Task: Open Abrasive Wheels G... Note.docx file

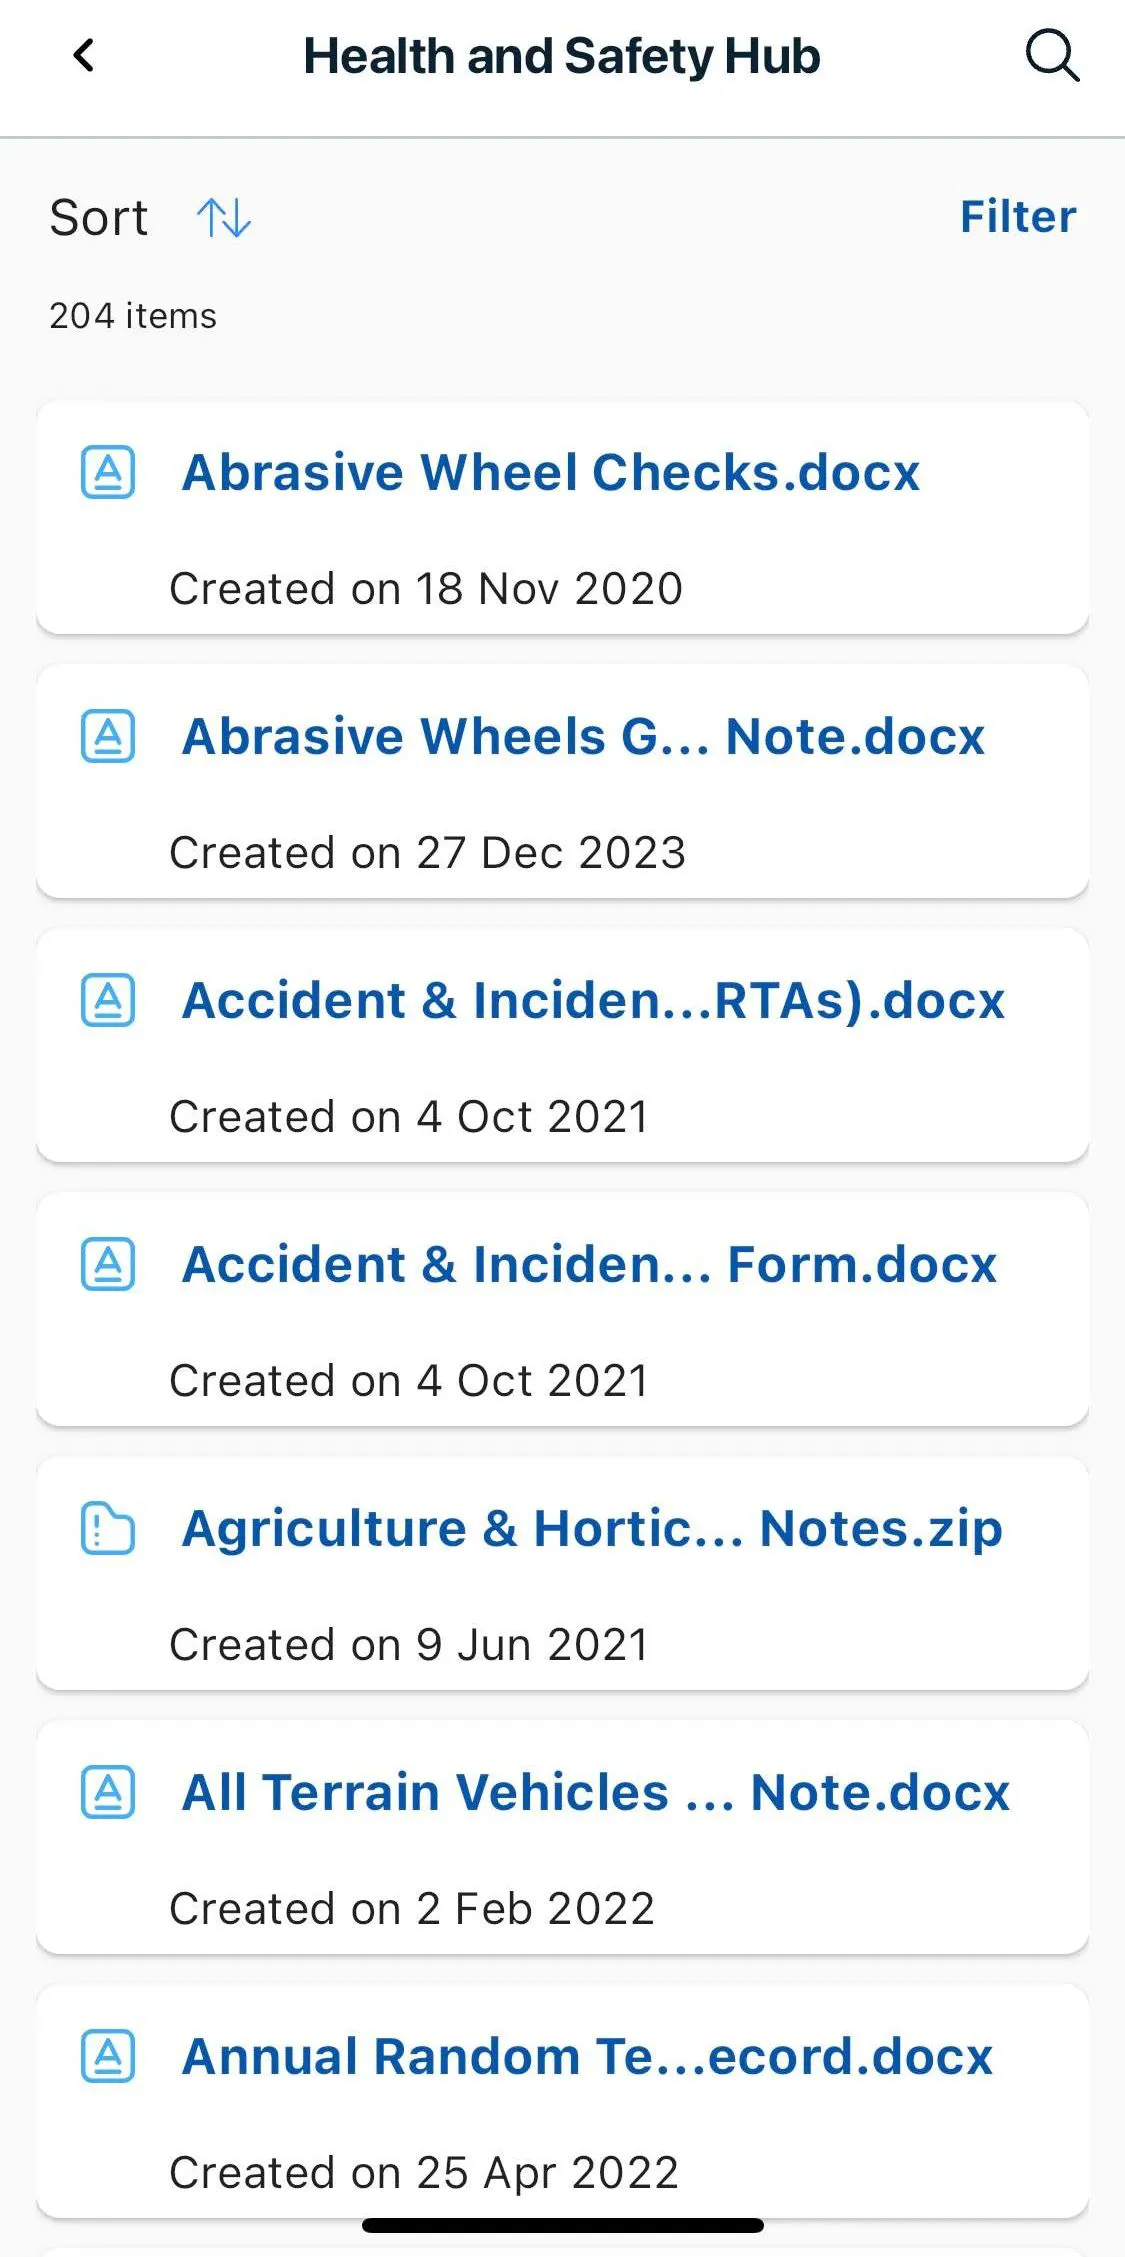Action: coord(583,736)
